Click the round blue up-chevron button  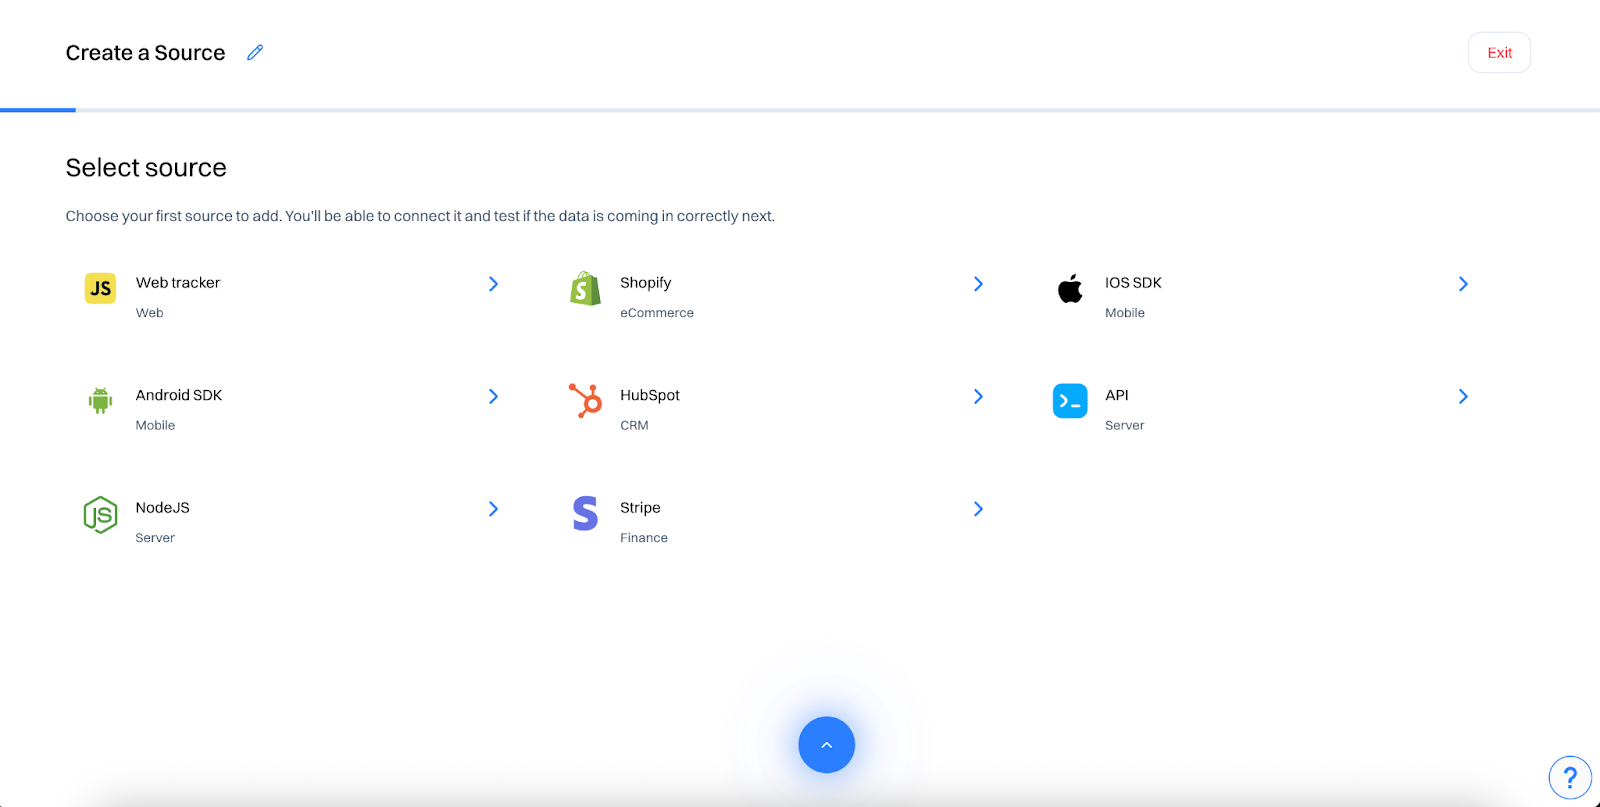pyautogui.click(x=826, y=745)
